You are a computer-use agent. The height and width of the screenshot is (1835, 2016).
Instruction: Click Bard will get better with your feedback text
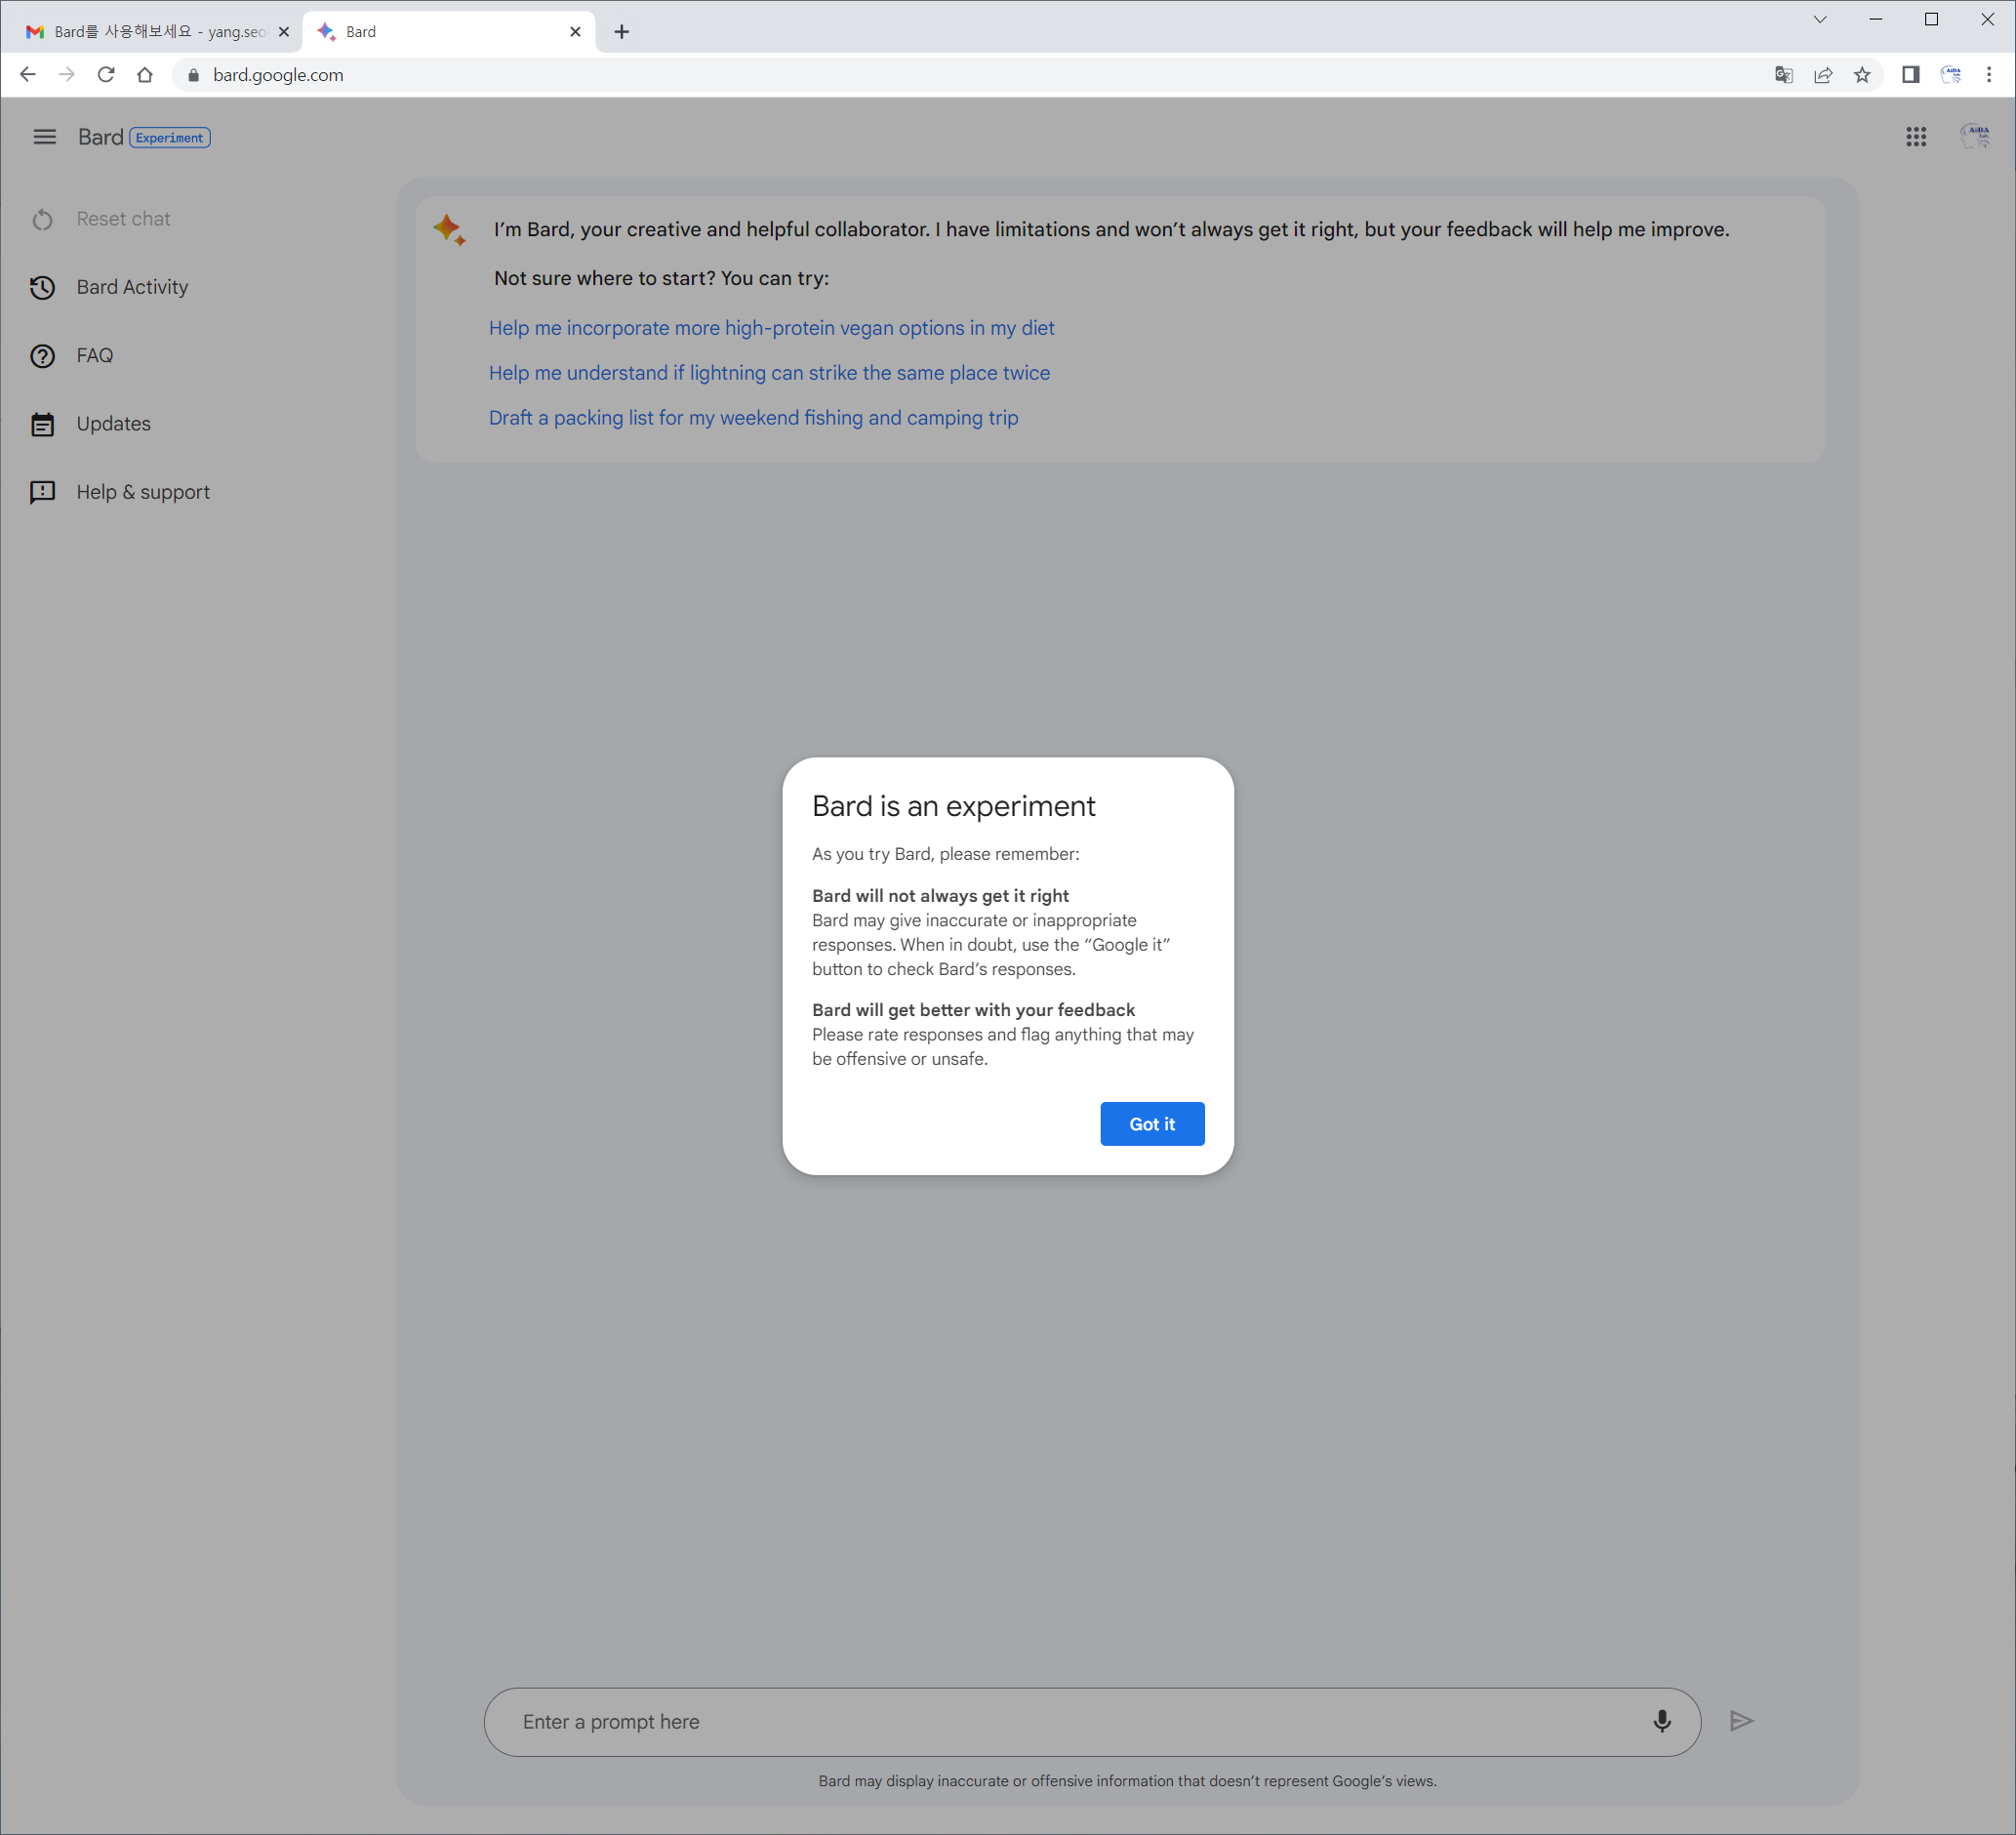click(973, 1010)
